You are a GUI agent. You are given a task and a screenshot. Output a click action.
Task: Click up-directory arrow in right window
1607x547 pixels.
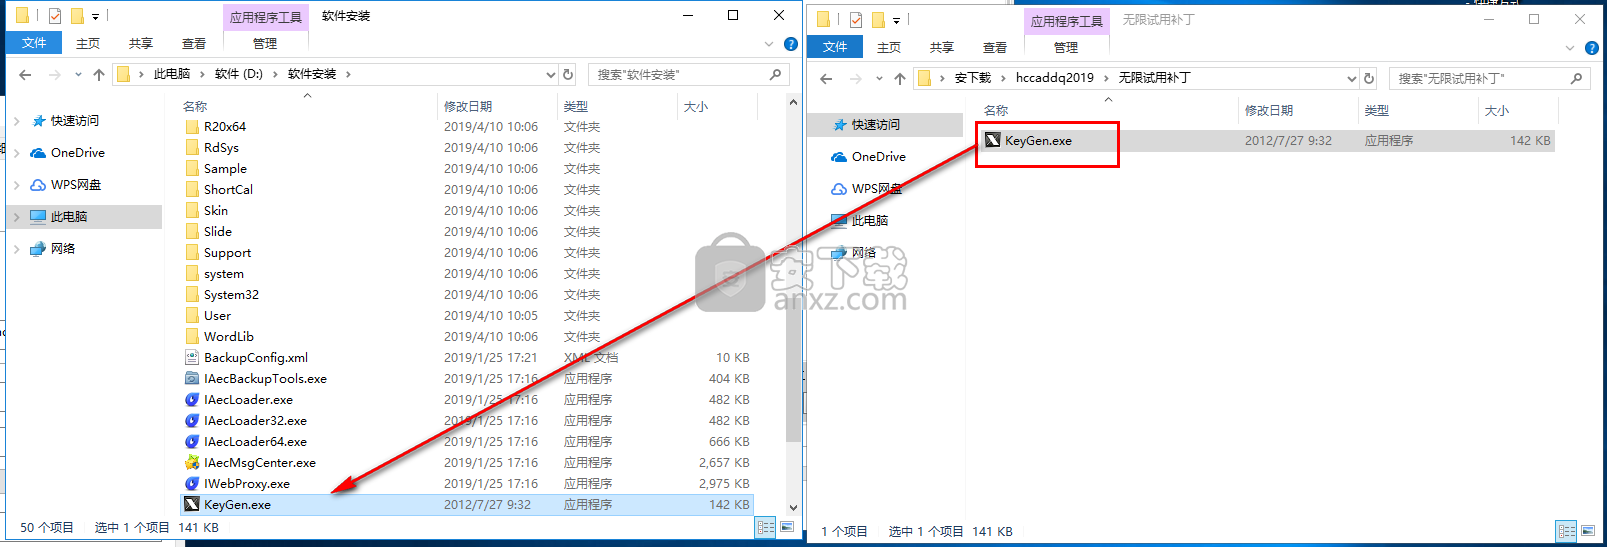pos(899,78)
